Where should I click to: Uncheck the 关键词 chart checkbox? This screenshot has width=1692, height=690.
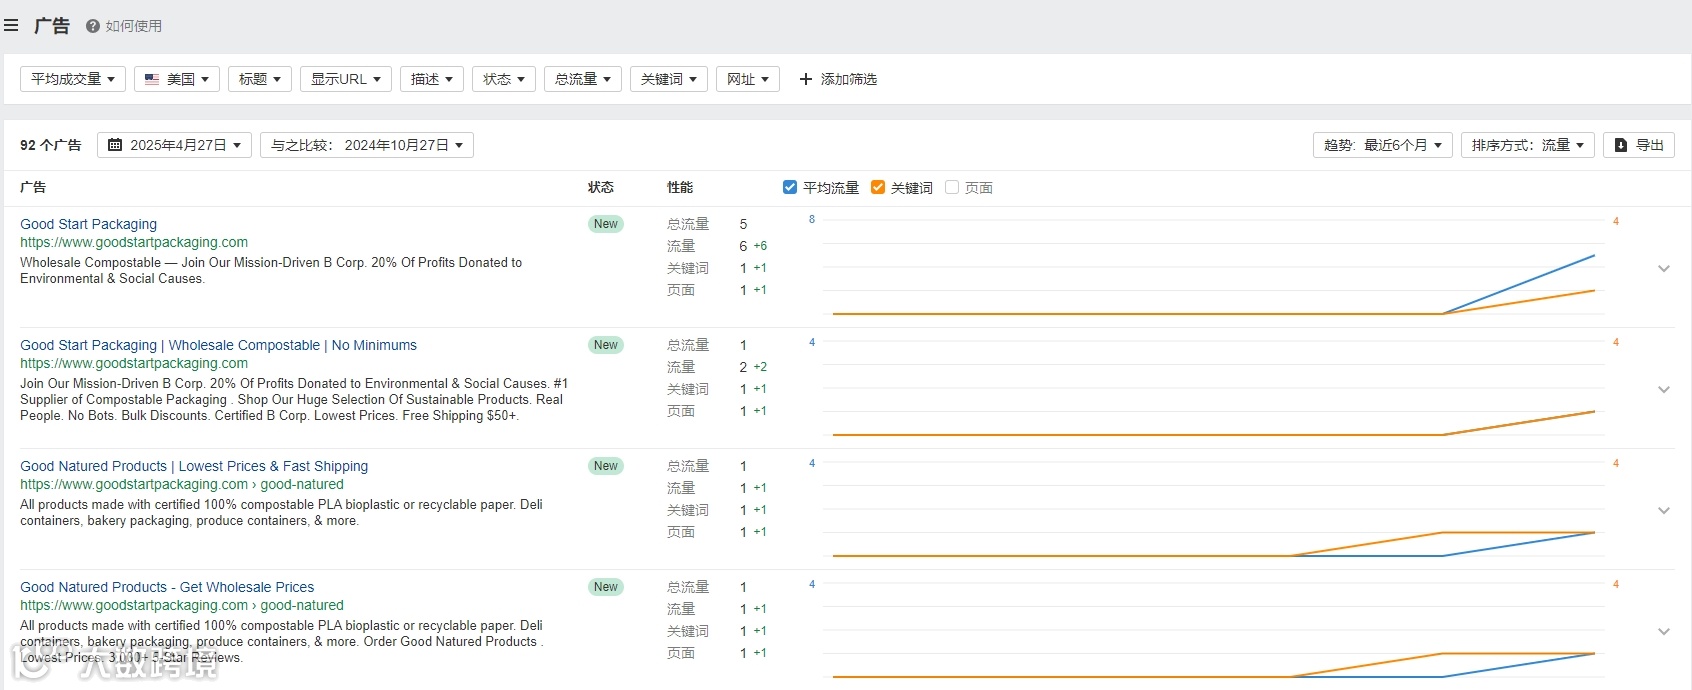(878, 187)
